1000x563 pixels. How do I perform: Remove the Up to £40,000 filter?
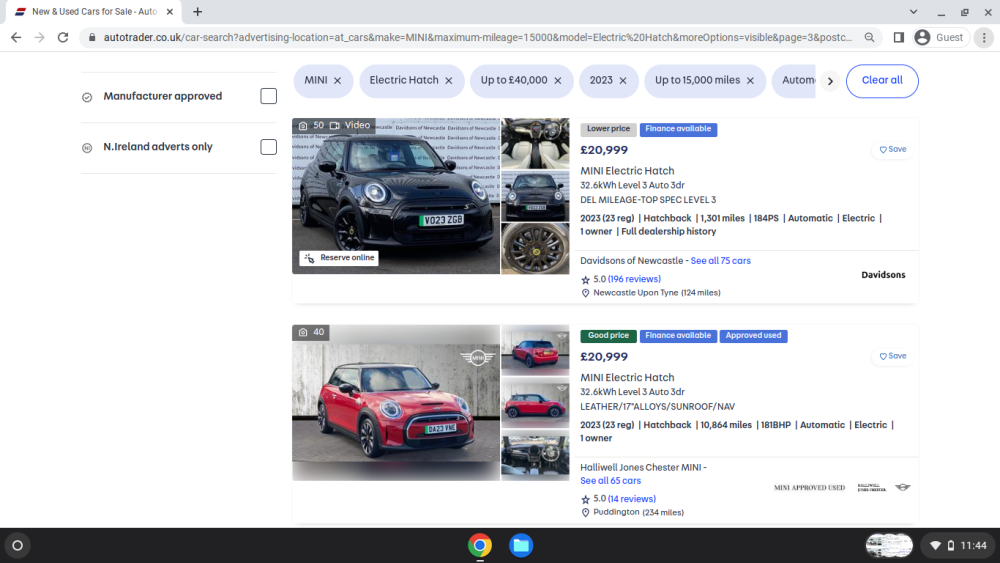point(558,80)
